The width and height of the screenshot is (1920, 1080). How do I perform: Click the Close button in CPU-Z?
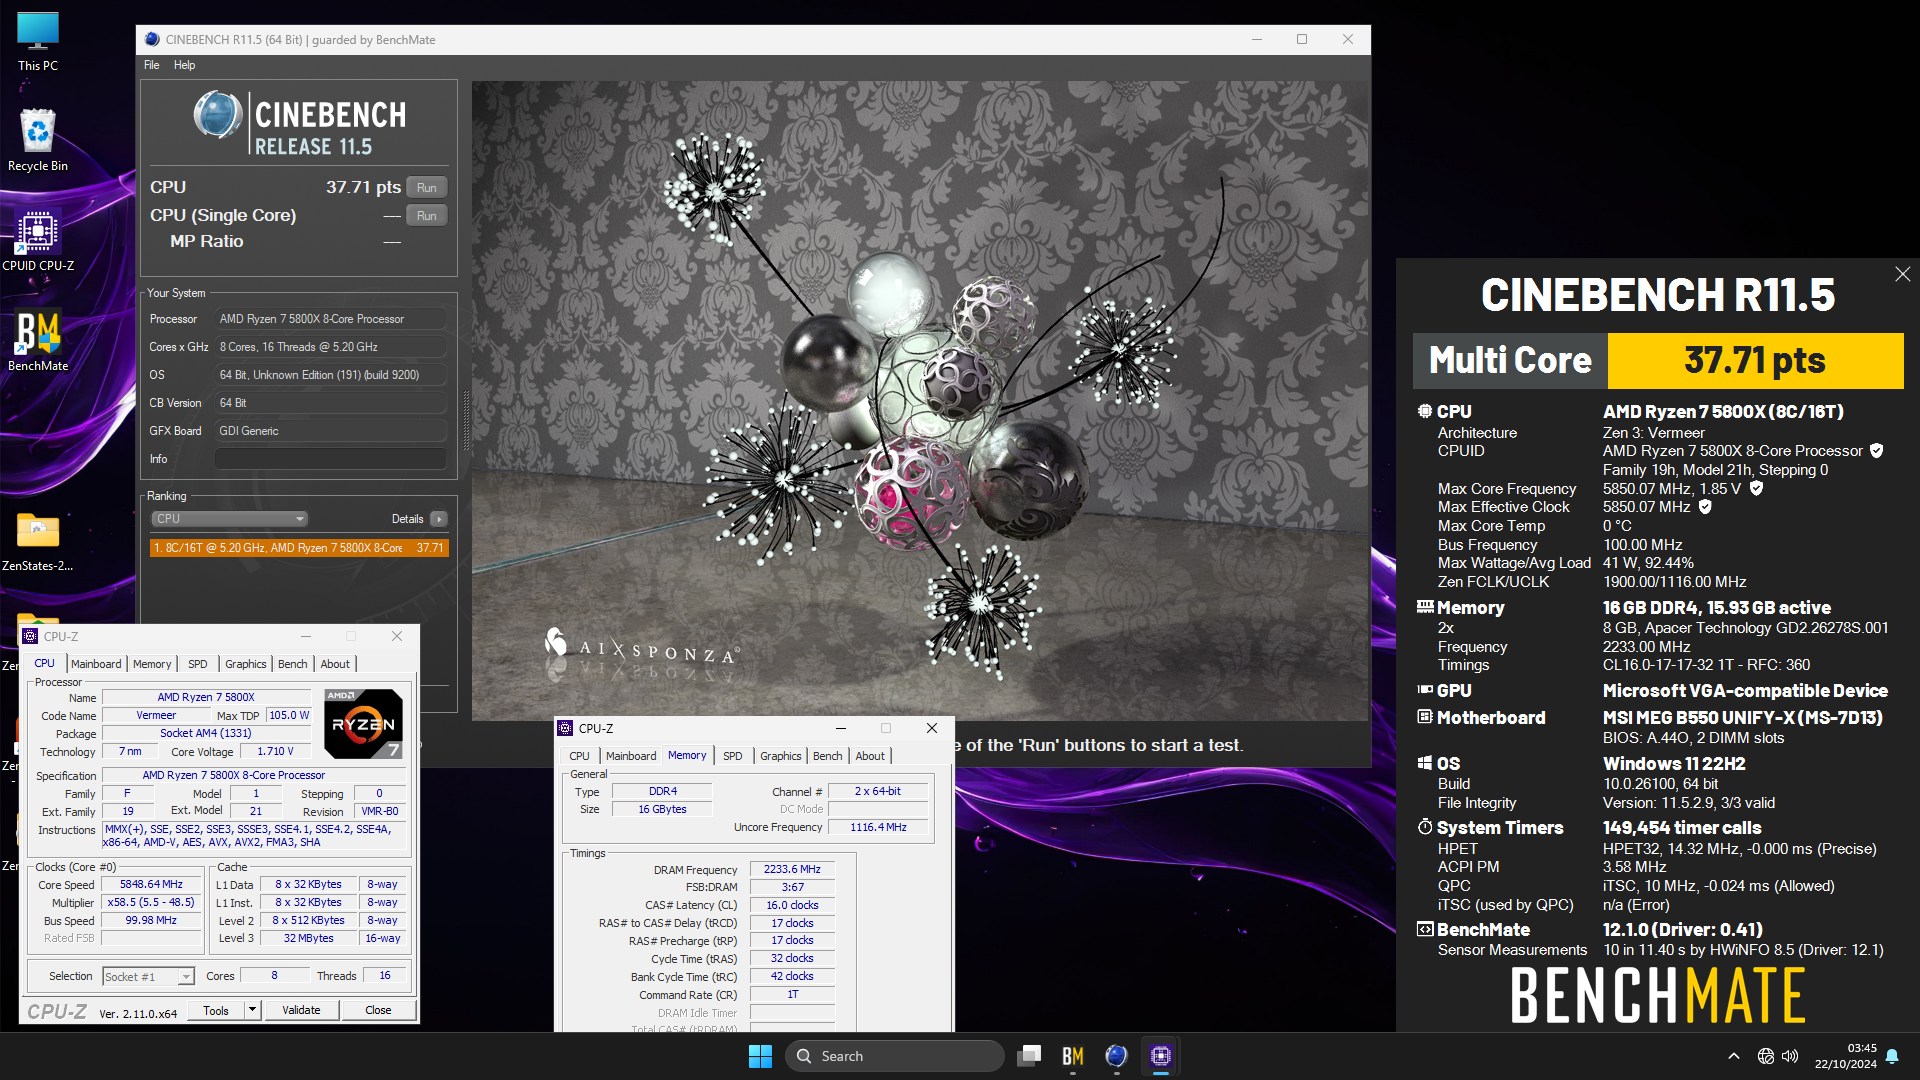[378, 1010]
